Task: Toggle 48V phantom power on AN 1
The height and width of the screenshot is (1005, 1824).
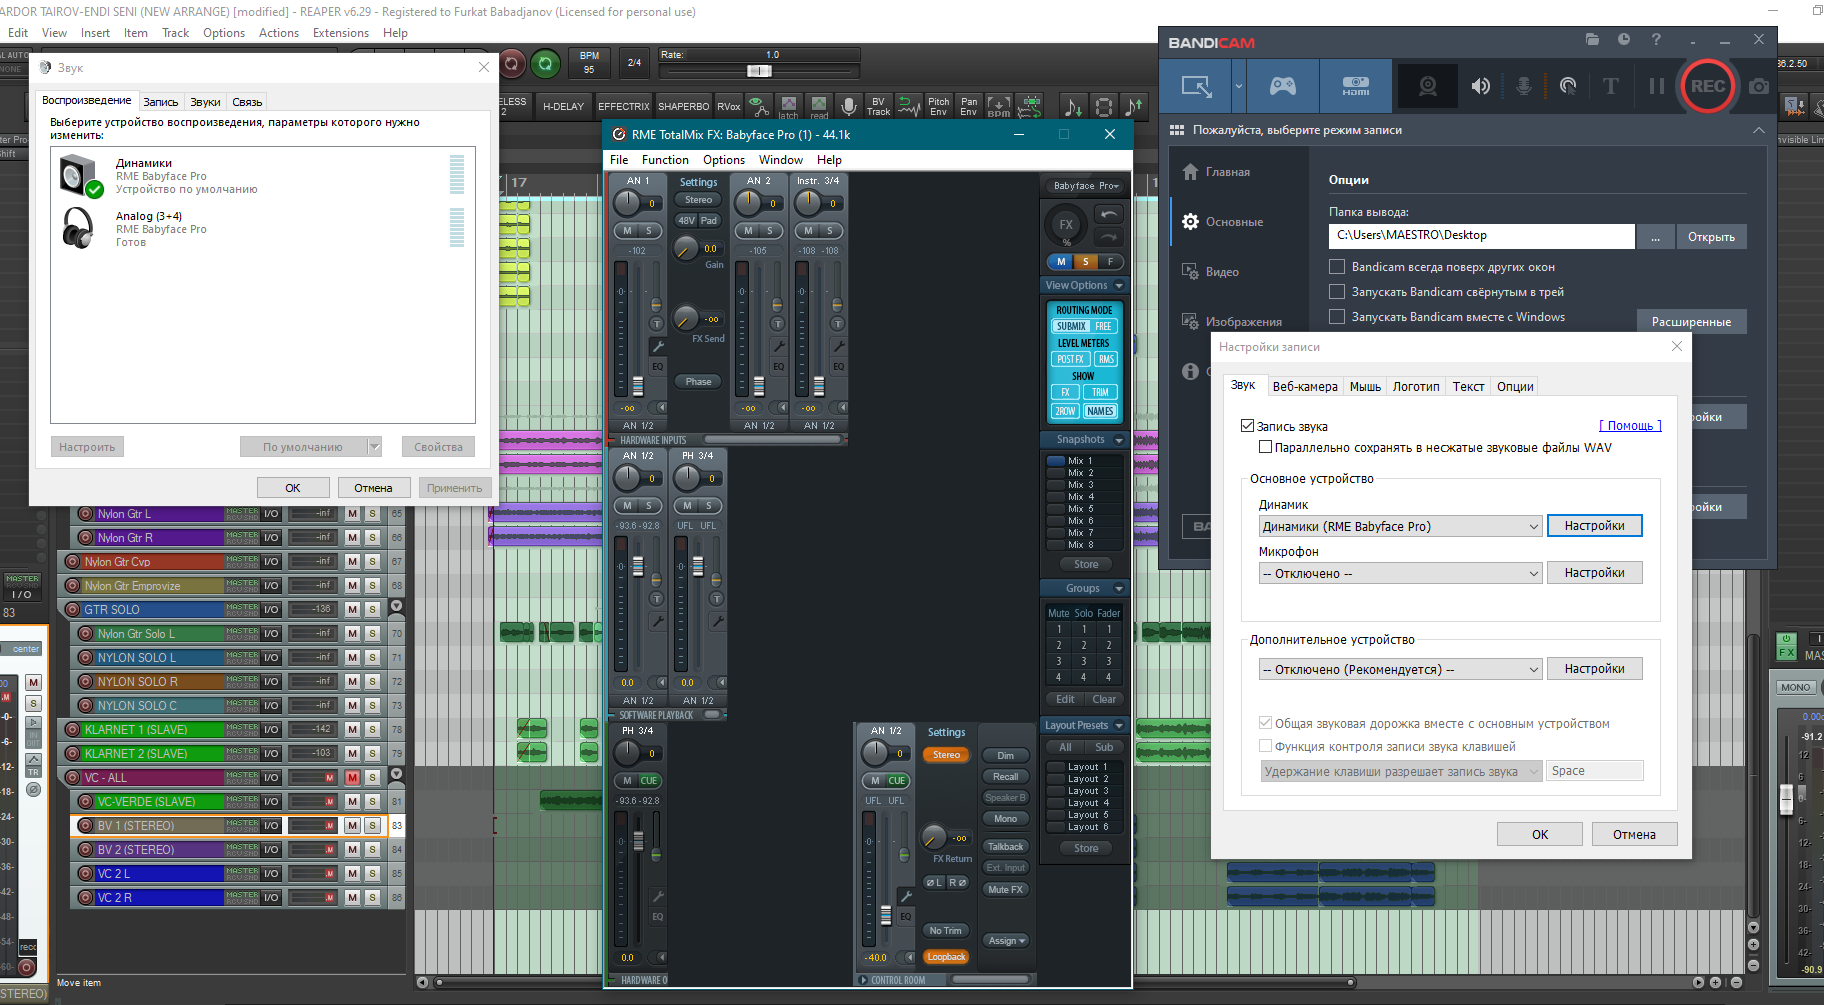Action: coord(686,221)
